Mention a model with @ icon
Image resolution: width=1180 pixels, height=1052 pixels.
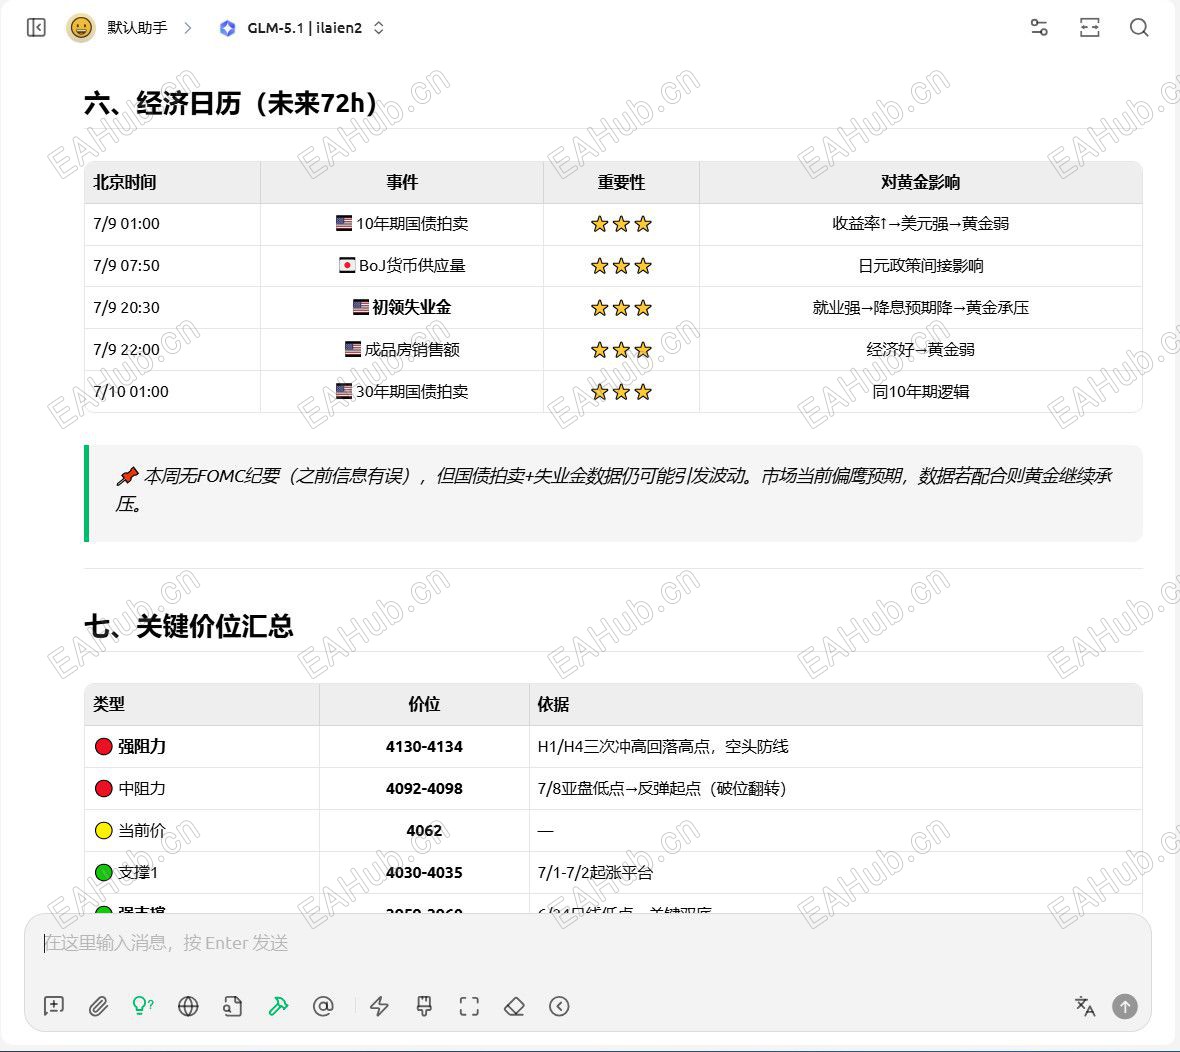(323, 1006)
